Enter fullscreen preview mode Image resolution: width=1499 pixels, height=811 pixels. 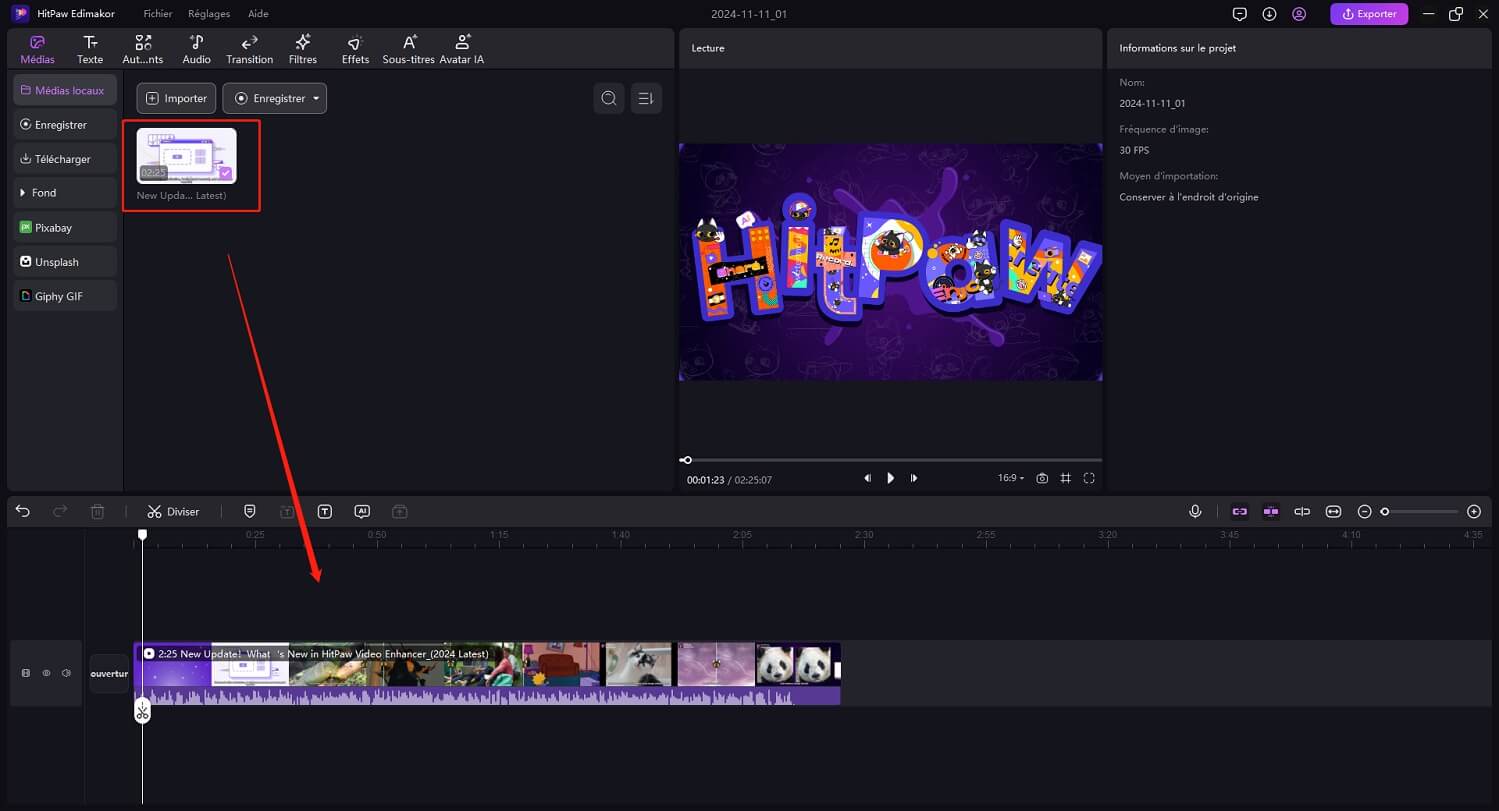click(1089, 479)
